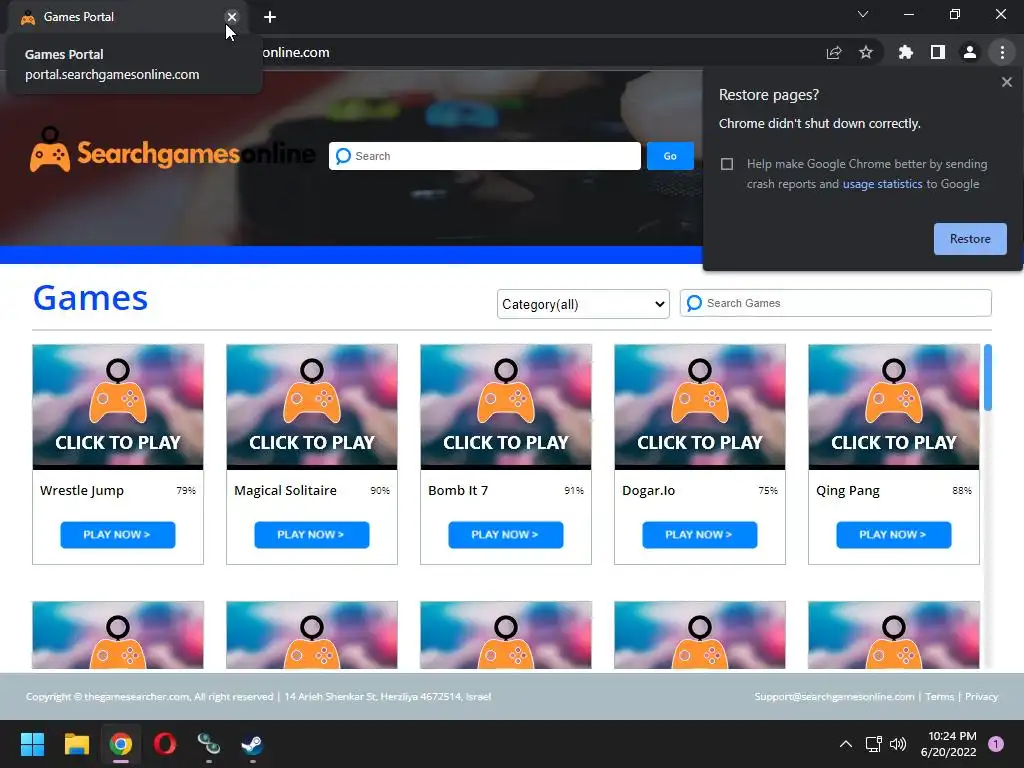1024x768 pixels.
Task: Click the 79% rating for Wrestle Jump
Action: pyautogui.click(x=186, y=490)
